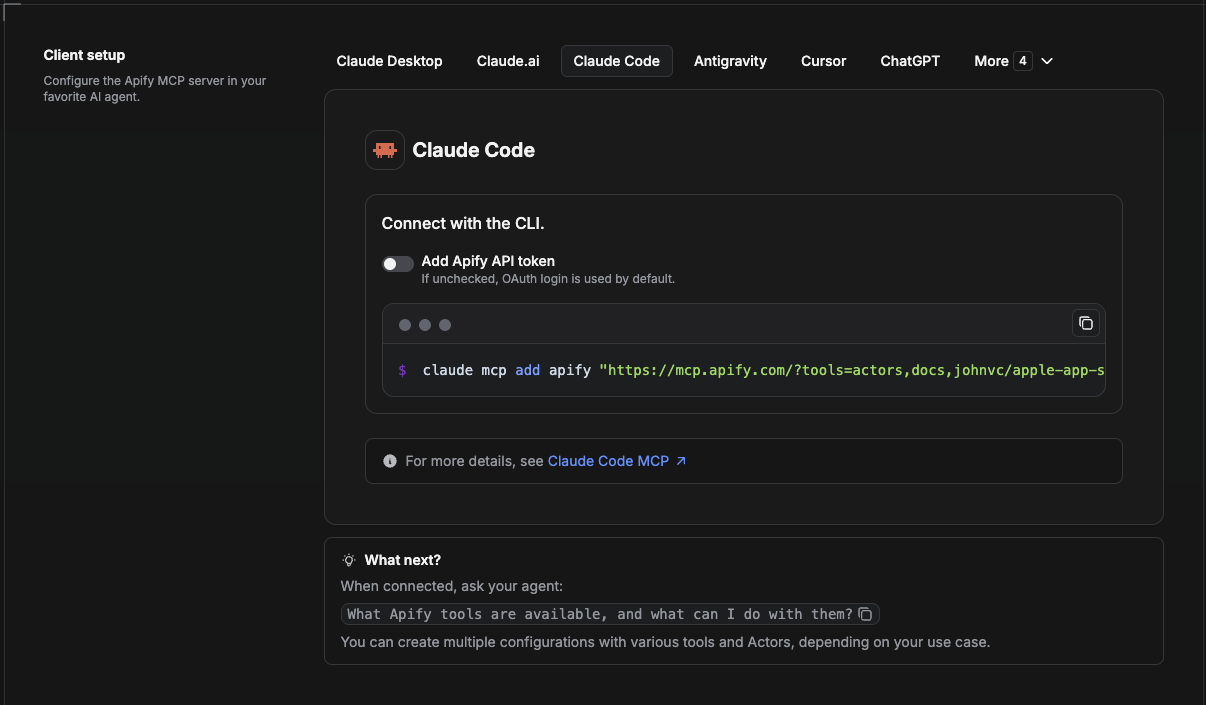
Task: Expand the More clients dropdown
Action: point(1014,61)
